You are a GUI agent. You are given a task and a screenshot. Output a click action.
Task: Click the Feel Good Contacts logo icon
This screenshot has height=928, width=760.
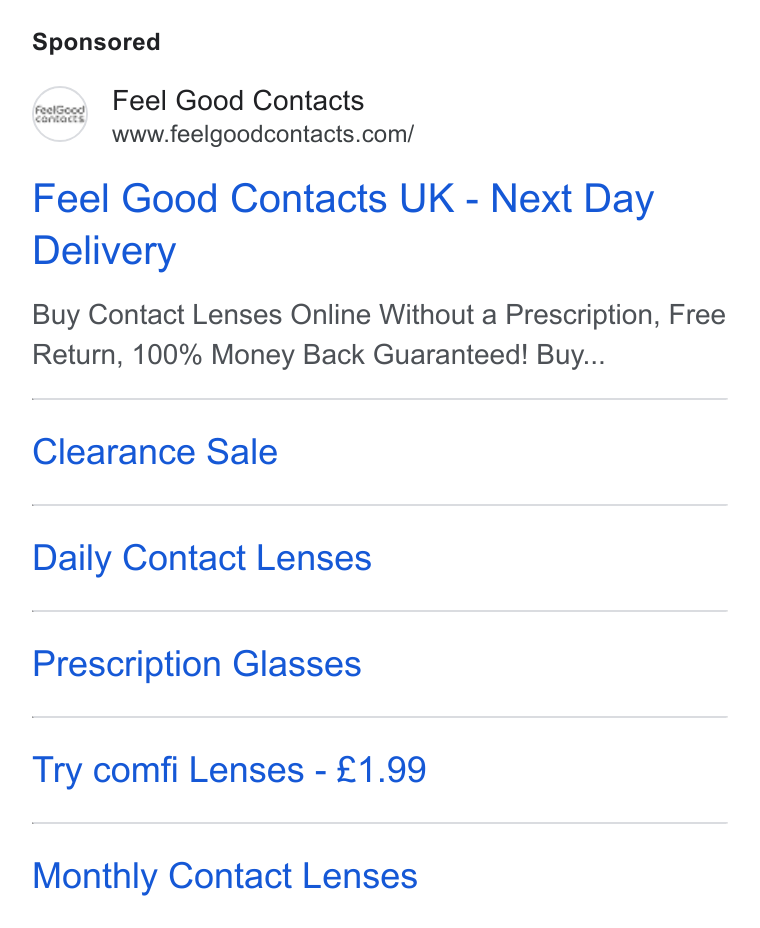tap(59, 114)
